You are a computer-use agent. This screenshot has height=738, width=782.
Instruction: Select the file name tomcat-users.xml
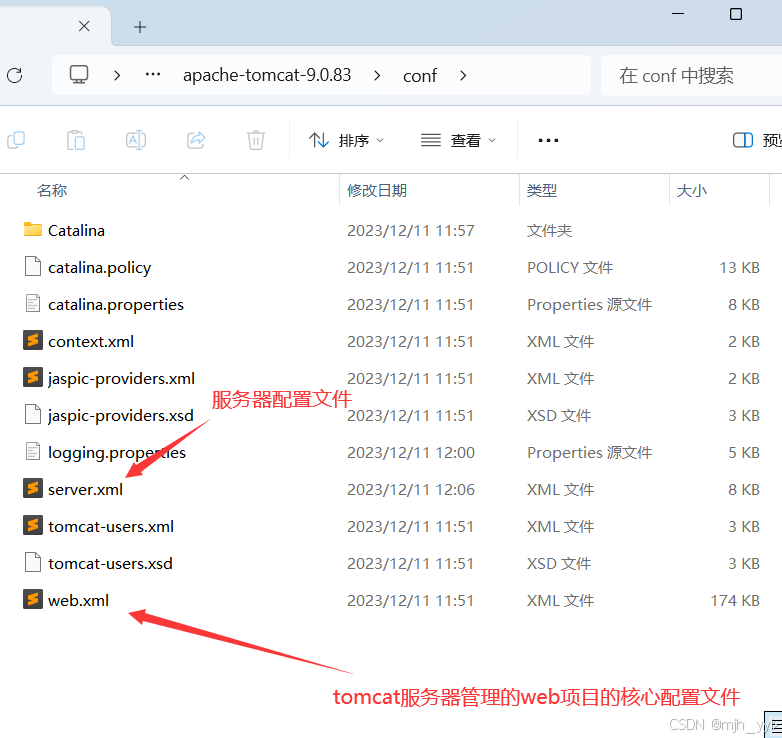111,527
